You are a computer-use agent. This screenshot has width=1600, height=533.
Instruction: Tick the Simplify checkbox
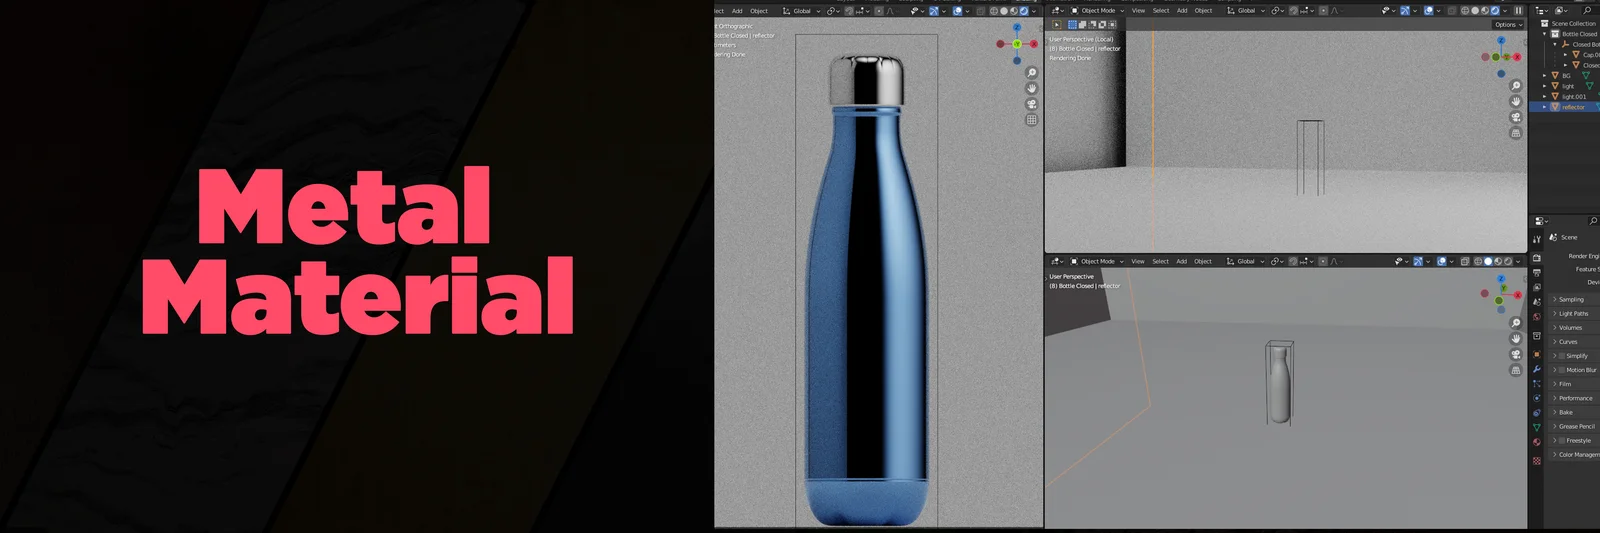click(1562, 356)
